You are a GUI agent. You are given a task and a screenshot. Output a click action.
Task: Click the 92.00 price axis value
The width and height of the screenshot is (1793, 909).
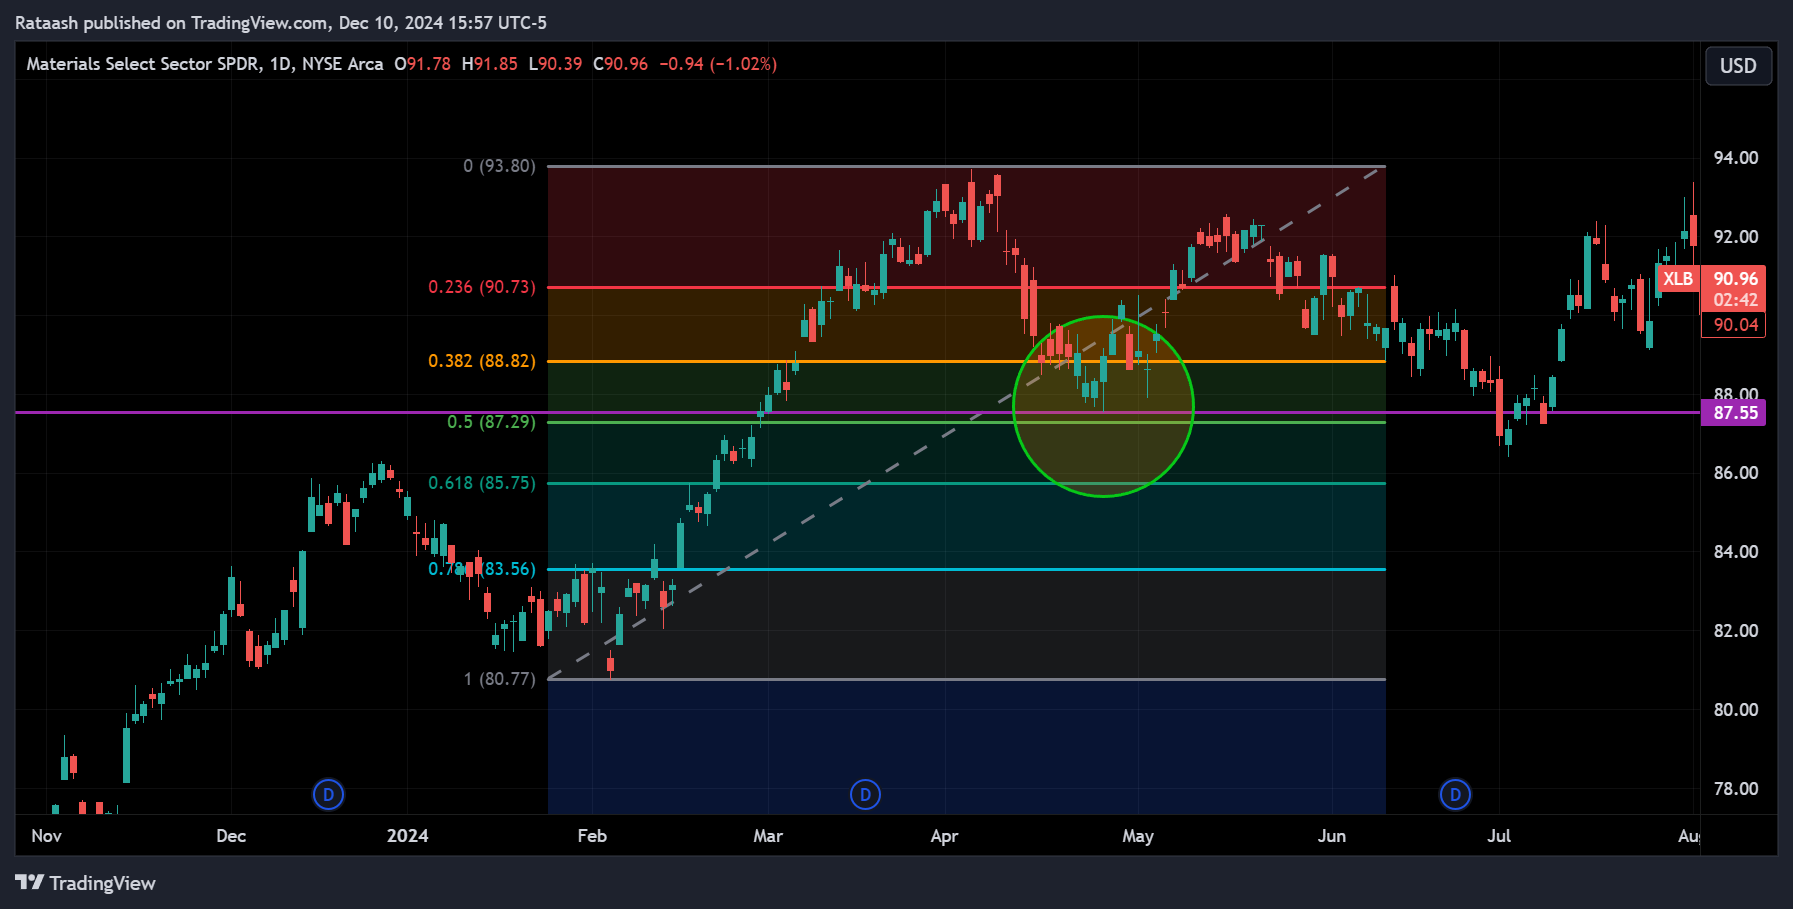tap(1735, 237)
